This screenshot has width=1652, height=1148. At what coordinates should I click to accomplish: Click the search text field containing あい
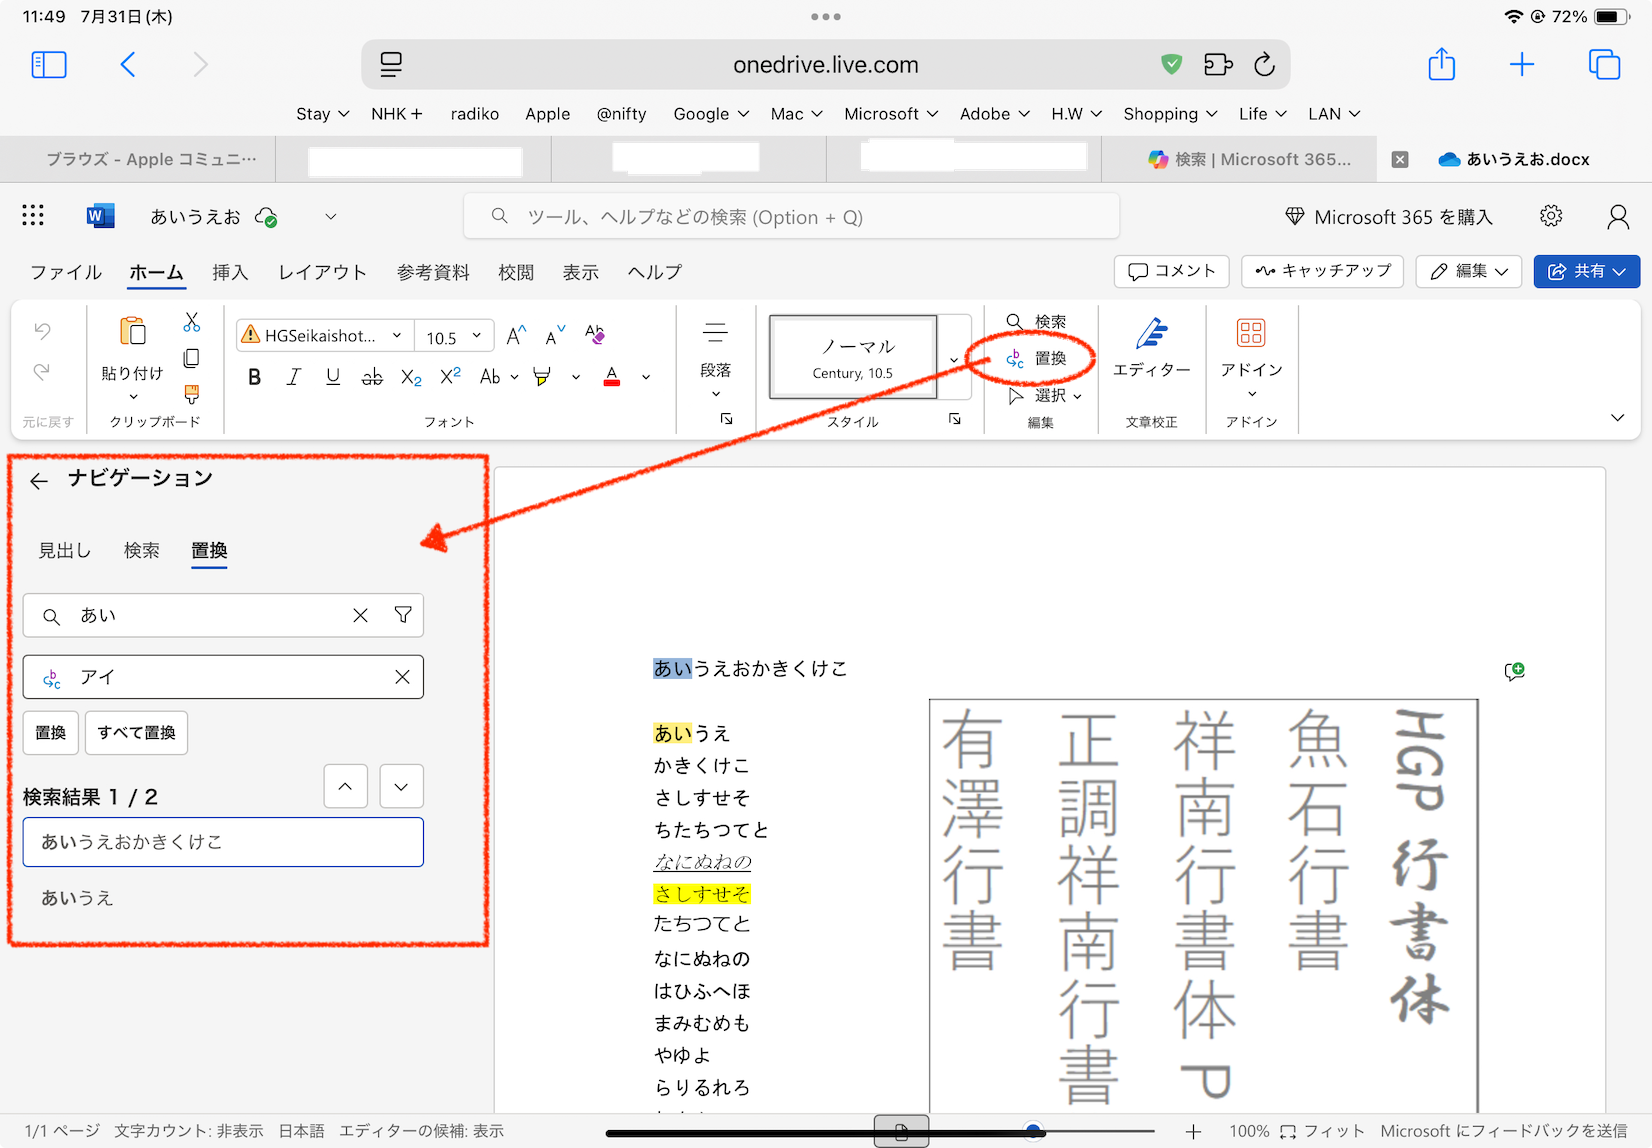(210, 615)
